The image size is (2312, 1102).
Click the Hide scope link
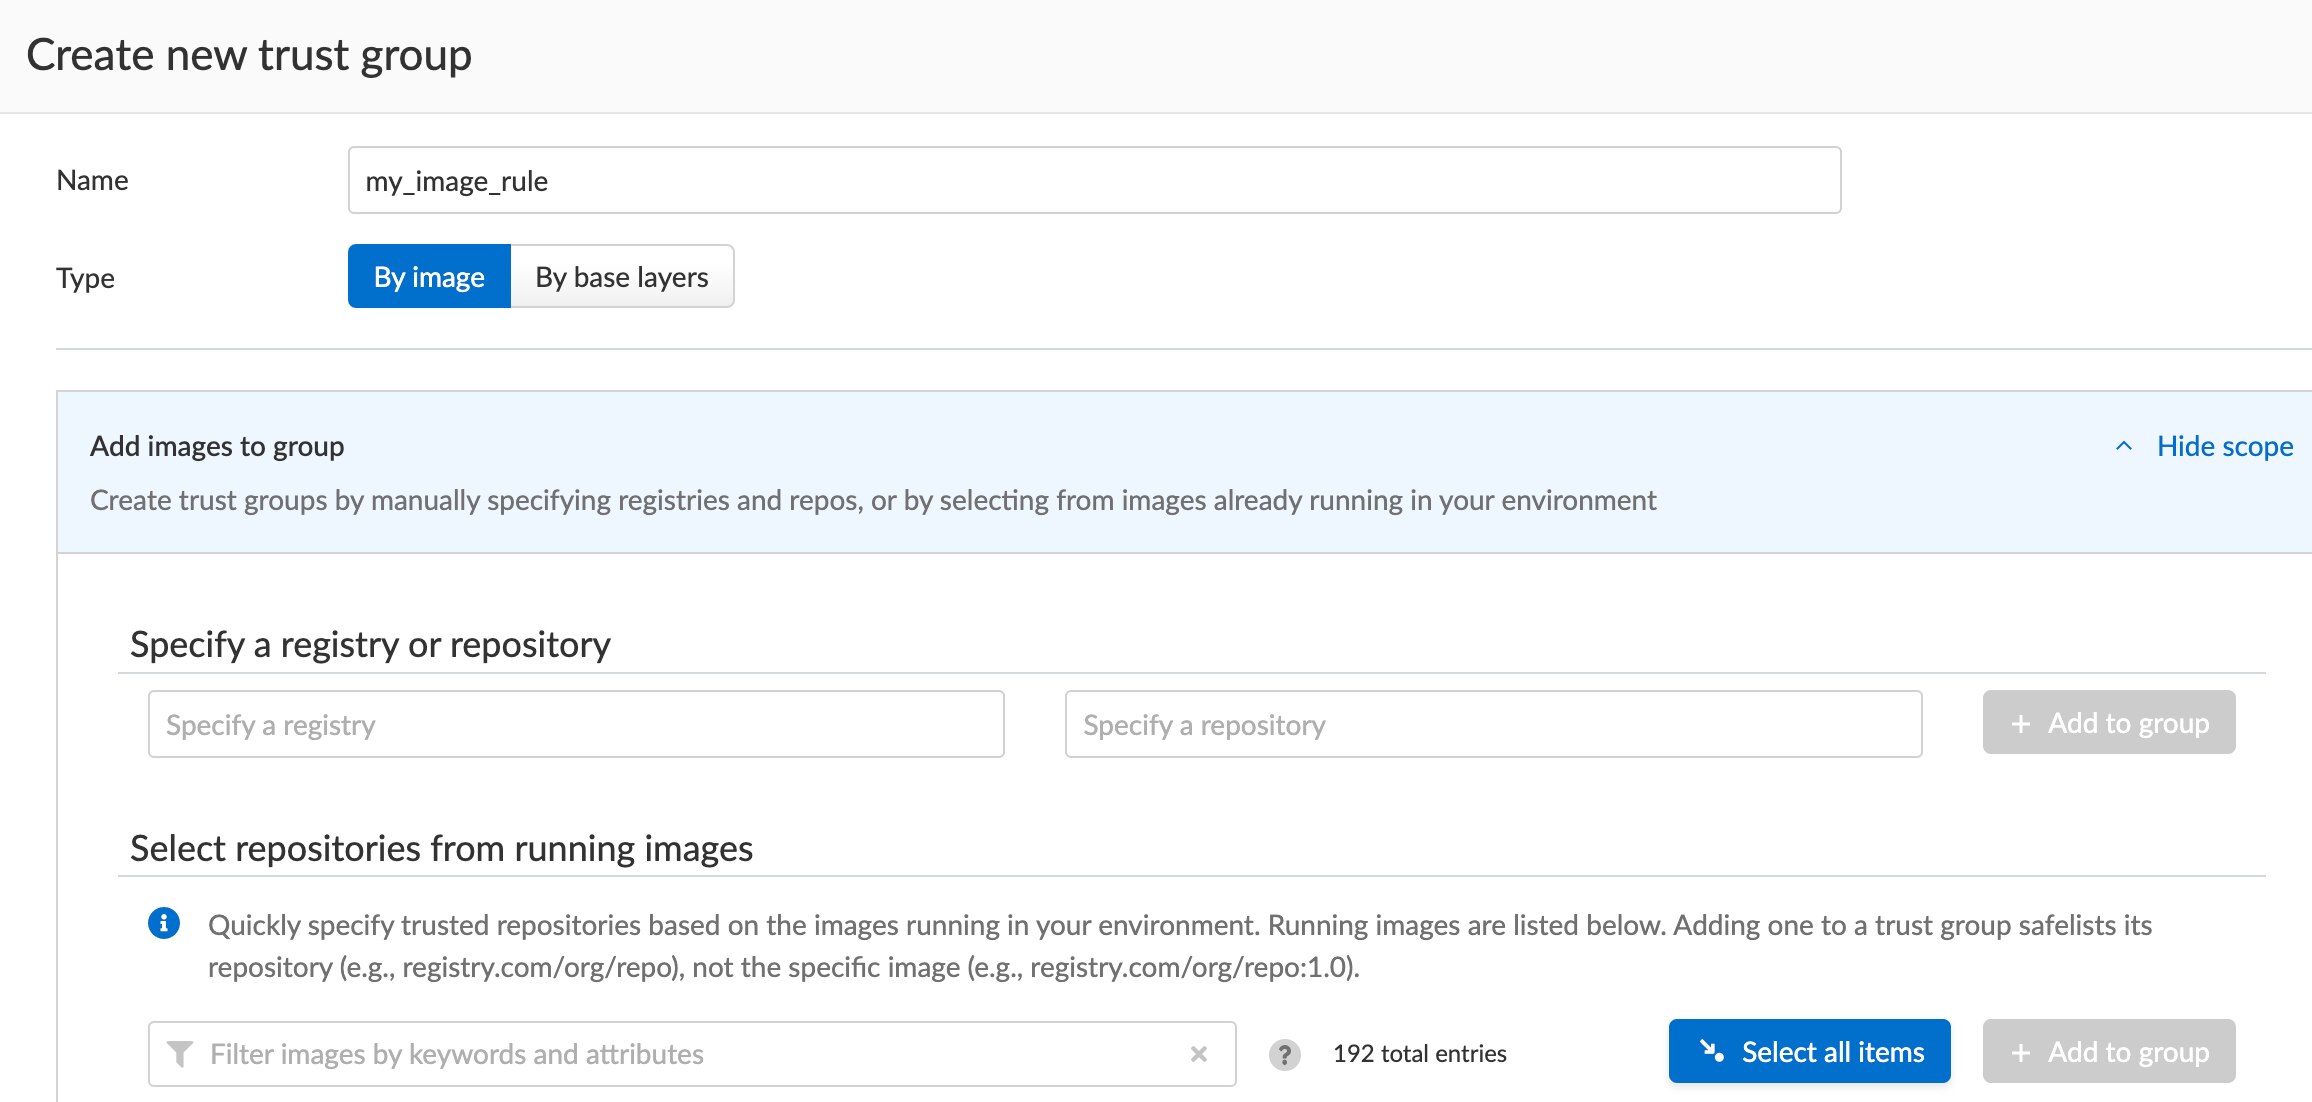[x=2225, y=446]
